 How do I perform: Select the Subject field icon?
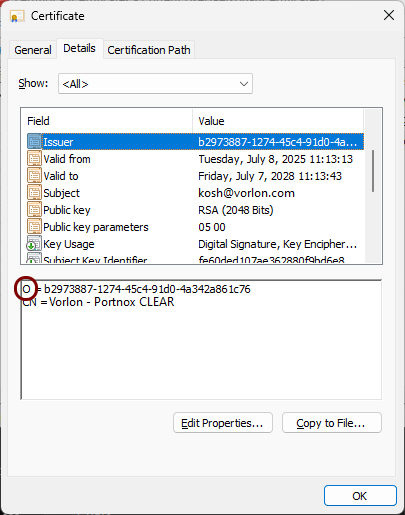click(x=34, y=193)
